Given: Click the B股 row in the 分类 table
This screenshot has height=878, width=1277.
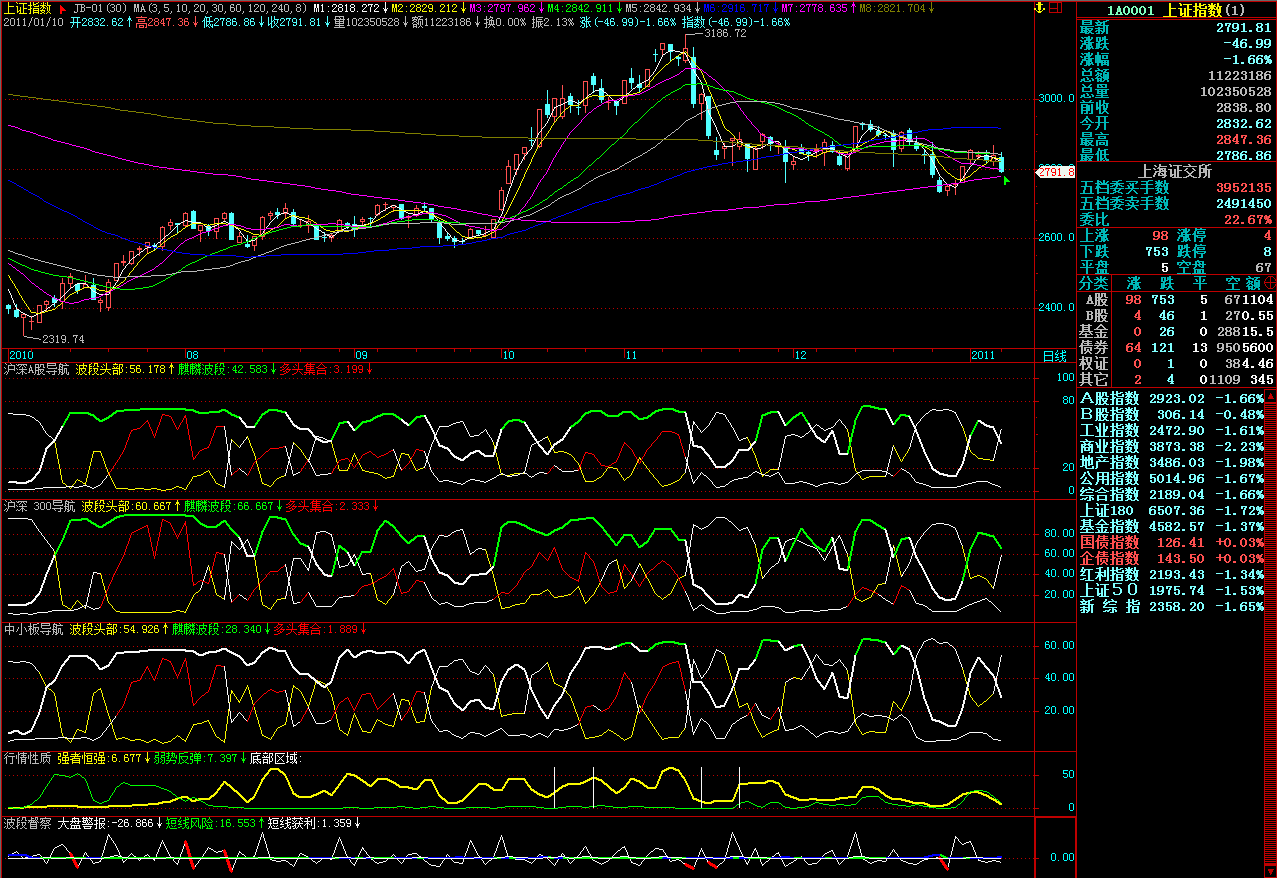Looking at the screenshot, I should pyautogui.click(x=1176, y=315).
